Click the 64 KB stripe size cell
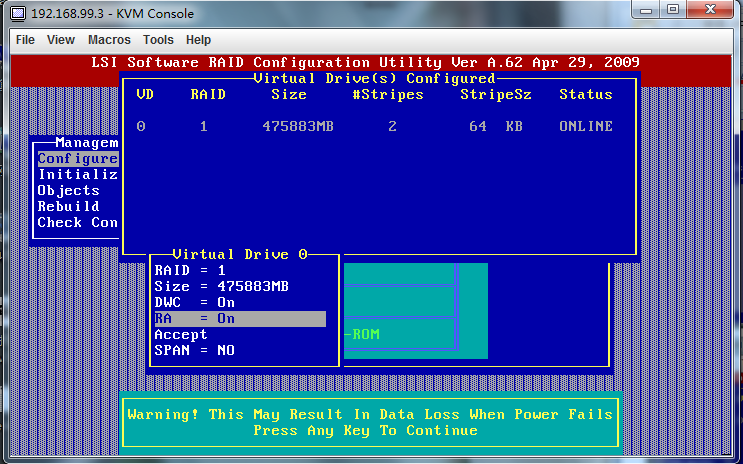 coord(496,127)
